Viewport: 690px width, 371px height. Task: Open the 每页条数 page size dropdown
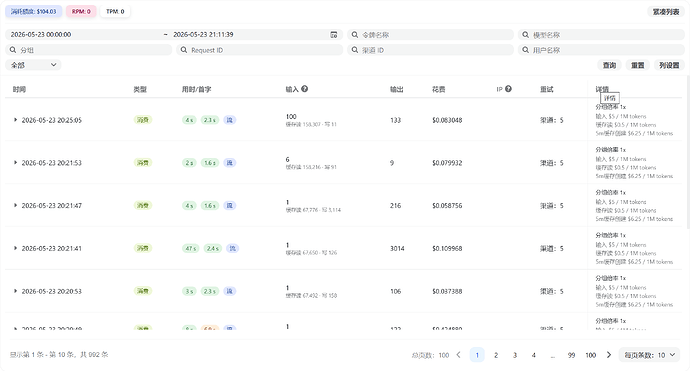(x=650, y=355)
